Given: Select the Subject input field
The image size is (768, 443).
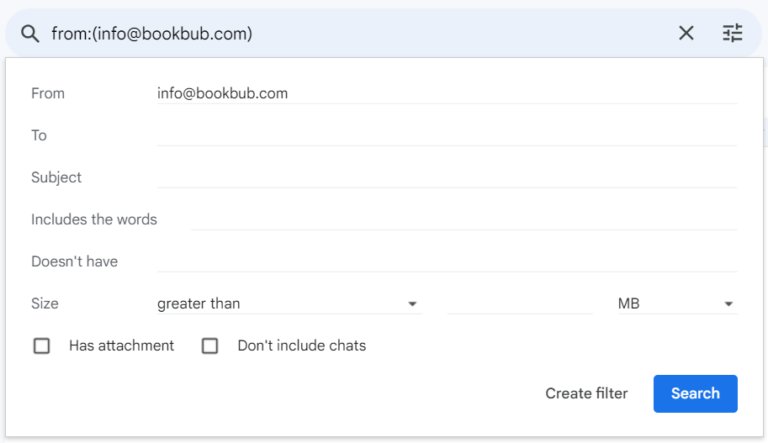Looking at the screenshot, I should [447, 177].
